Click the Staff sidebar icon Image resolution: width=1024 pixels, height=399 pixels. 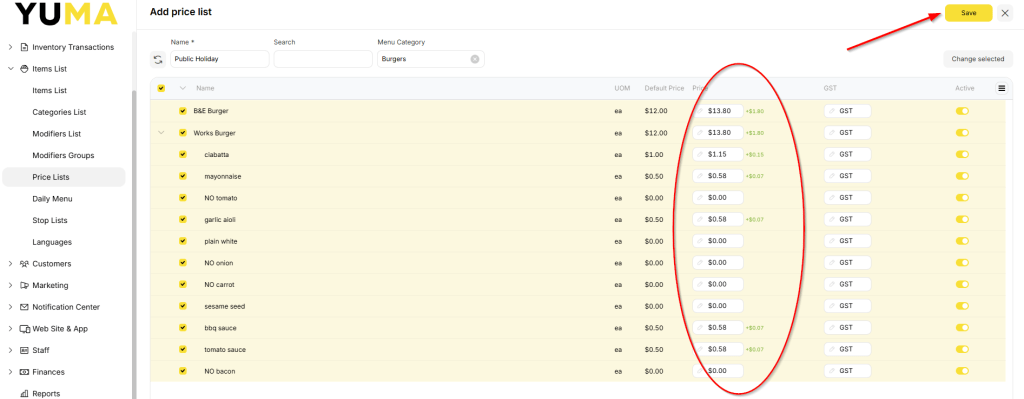tap(25, 350)
